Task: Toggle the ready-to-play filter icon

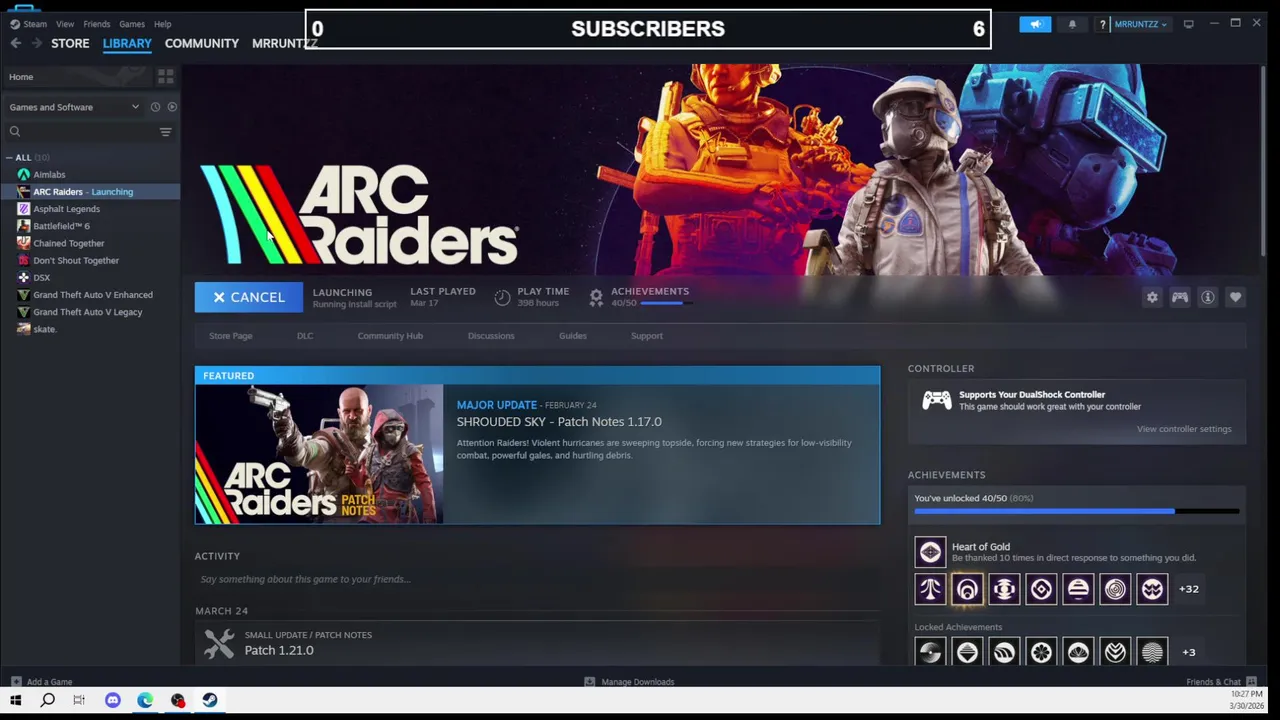Action: 172,107
